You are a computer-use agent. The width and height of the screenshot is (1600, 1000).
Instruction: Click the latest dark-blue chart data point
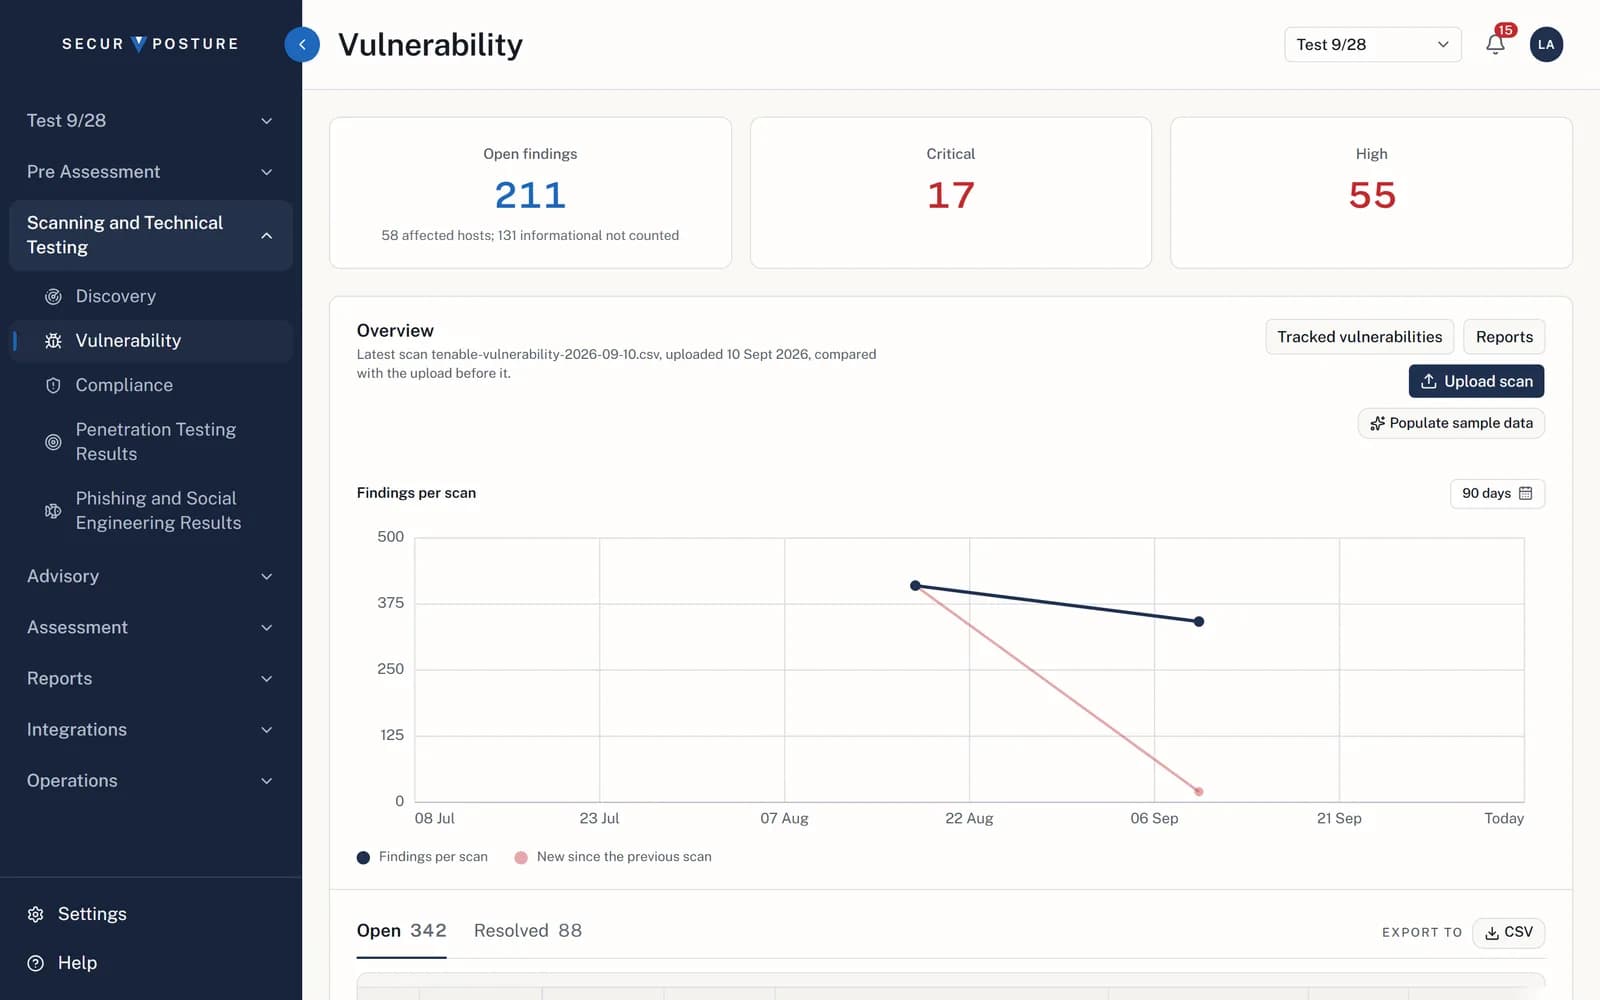1199,622
